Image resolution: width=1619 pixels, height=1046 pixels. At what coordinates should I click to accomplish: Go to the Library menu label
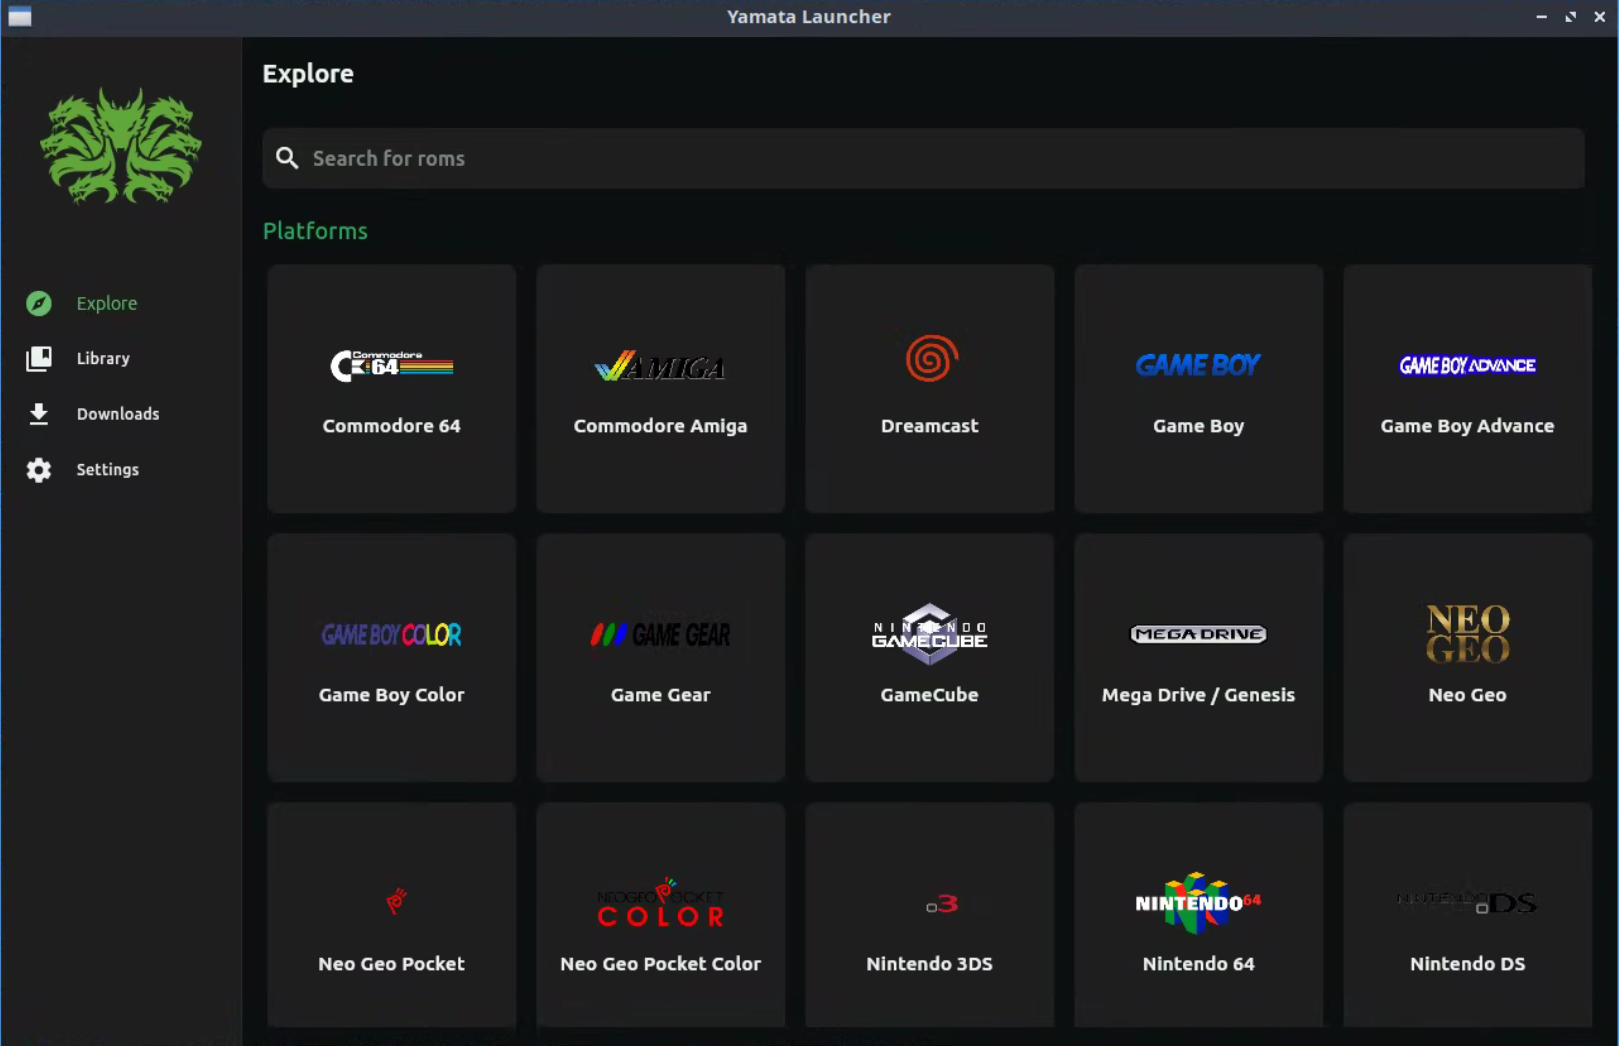pos(103,358)
